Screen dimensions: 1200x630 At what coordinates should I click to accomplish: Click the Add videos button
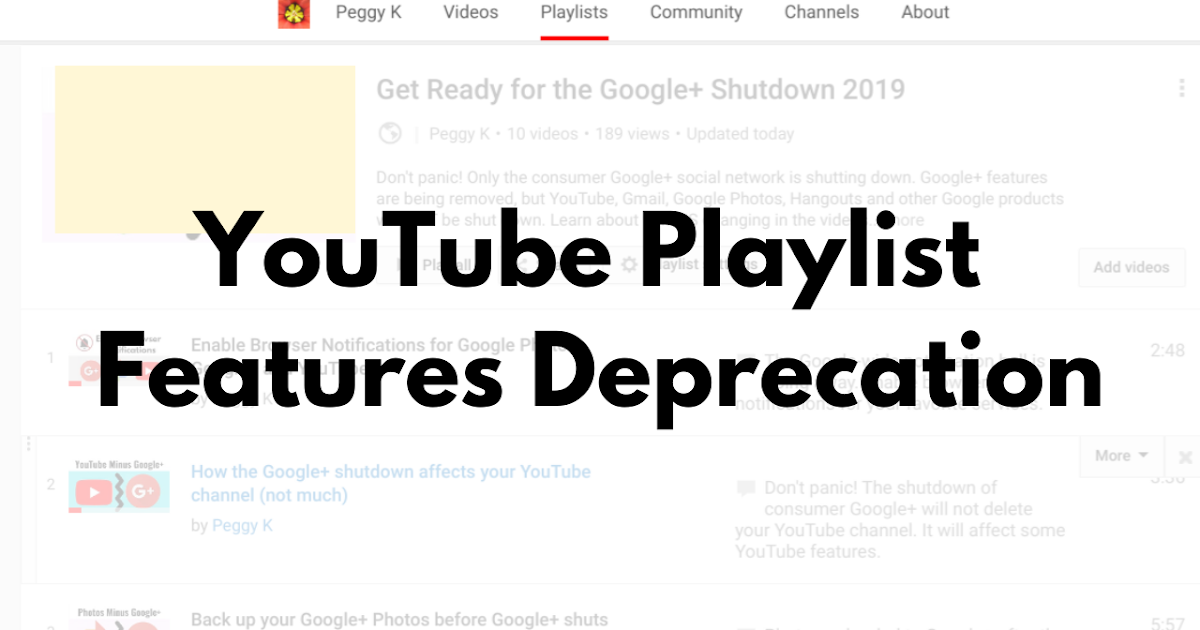point(1131,267)
